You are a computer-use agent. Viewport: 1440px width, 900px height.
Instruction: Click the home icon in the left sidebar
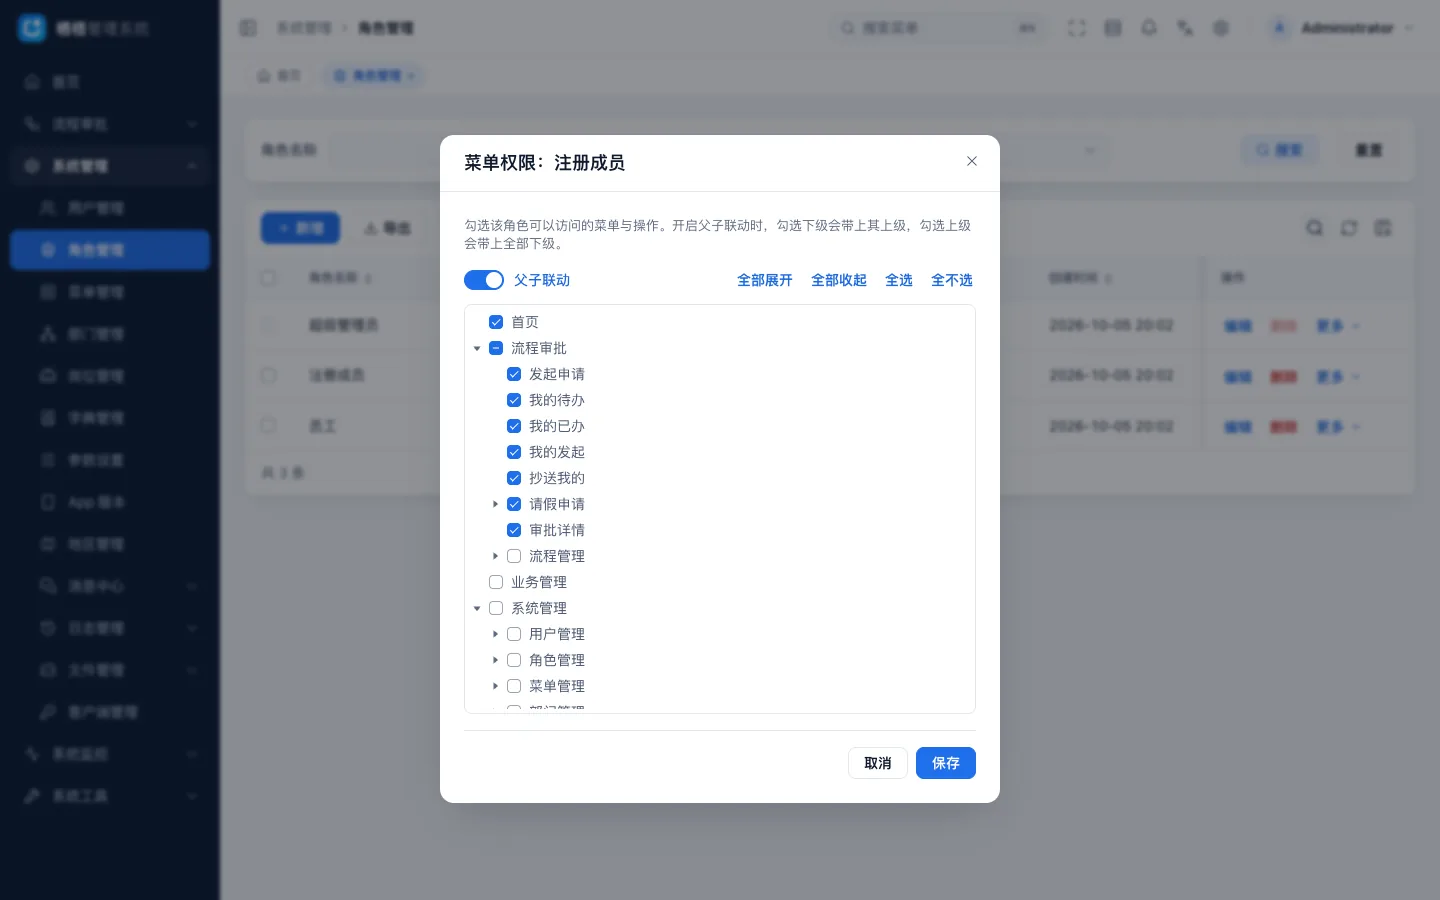coord(33,82)
